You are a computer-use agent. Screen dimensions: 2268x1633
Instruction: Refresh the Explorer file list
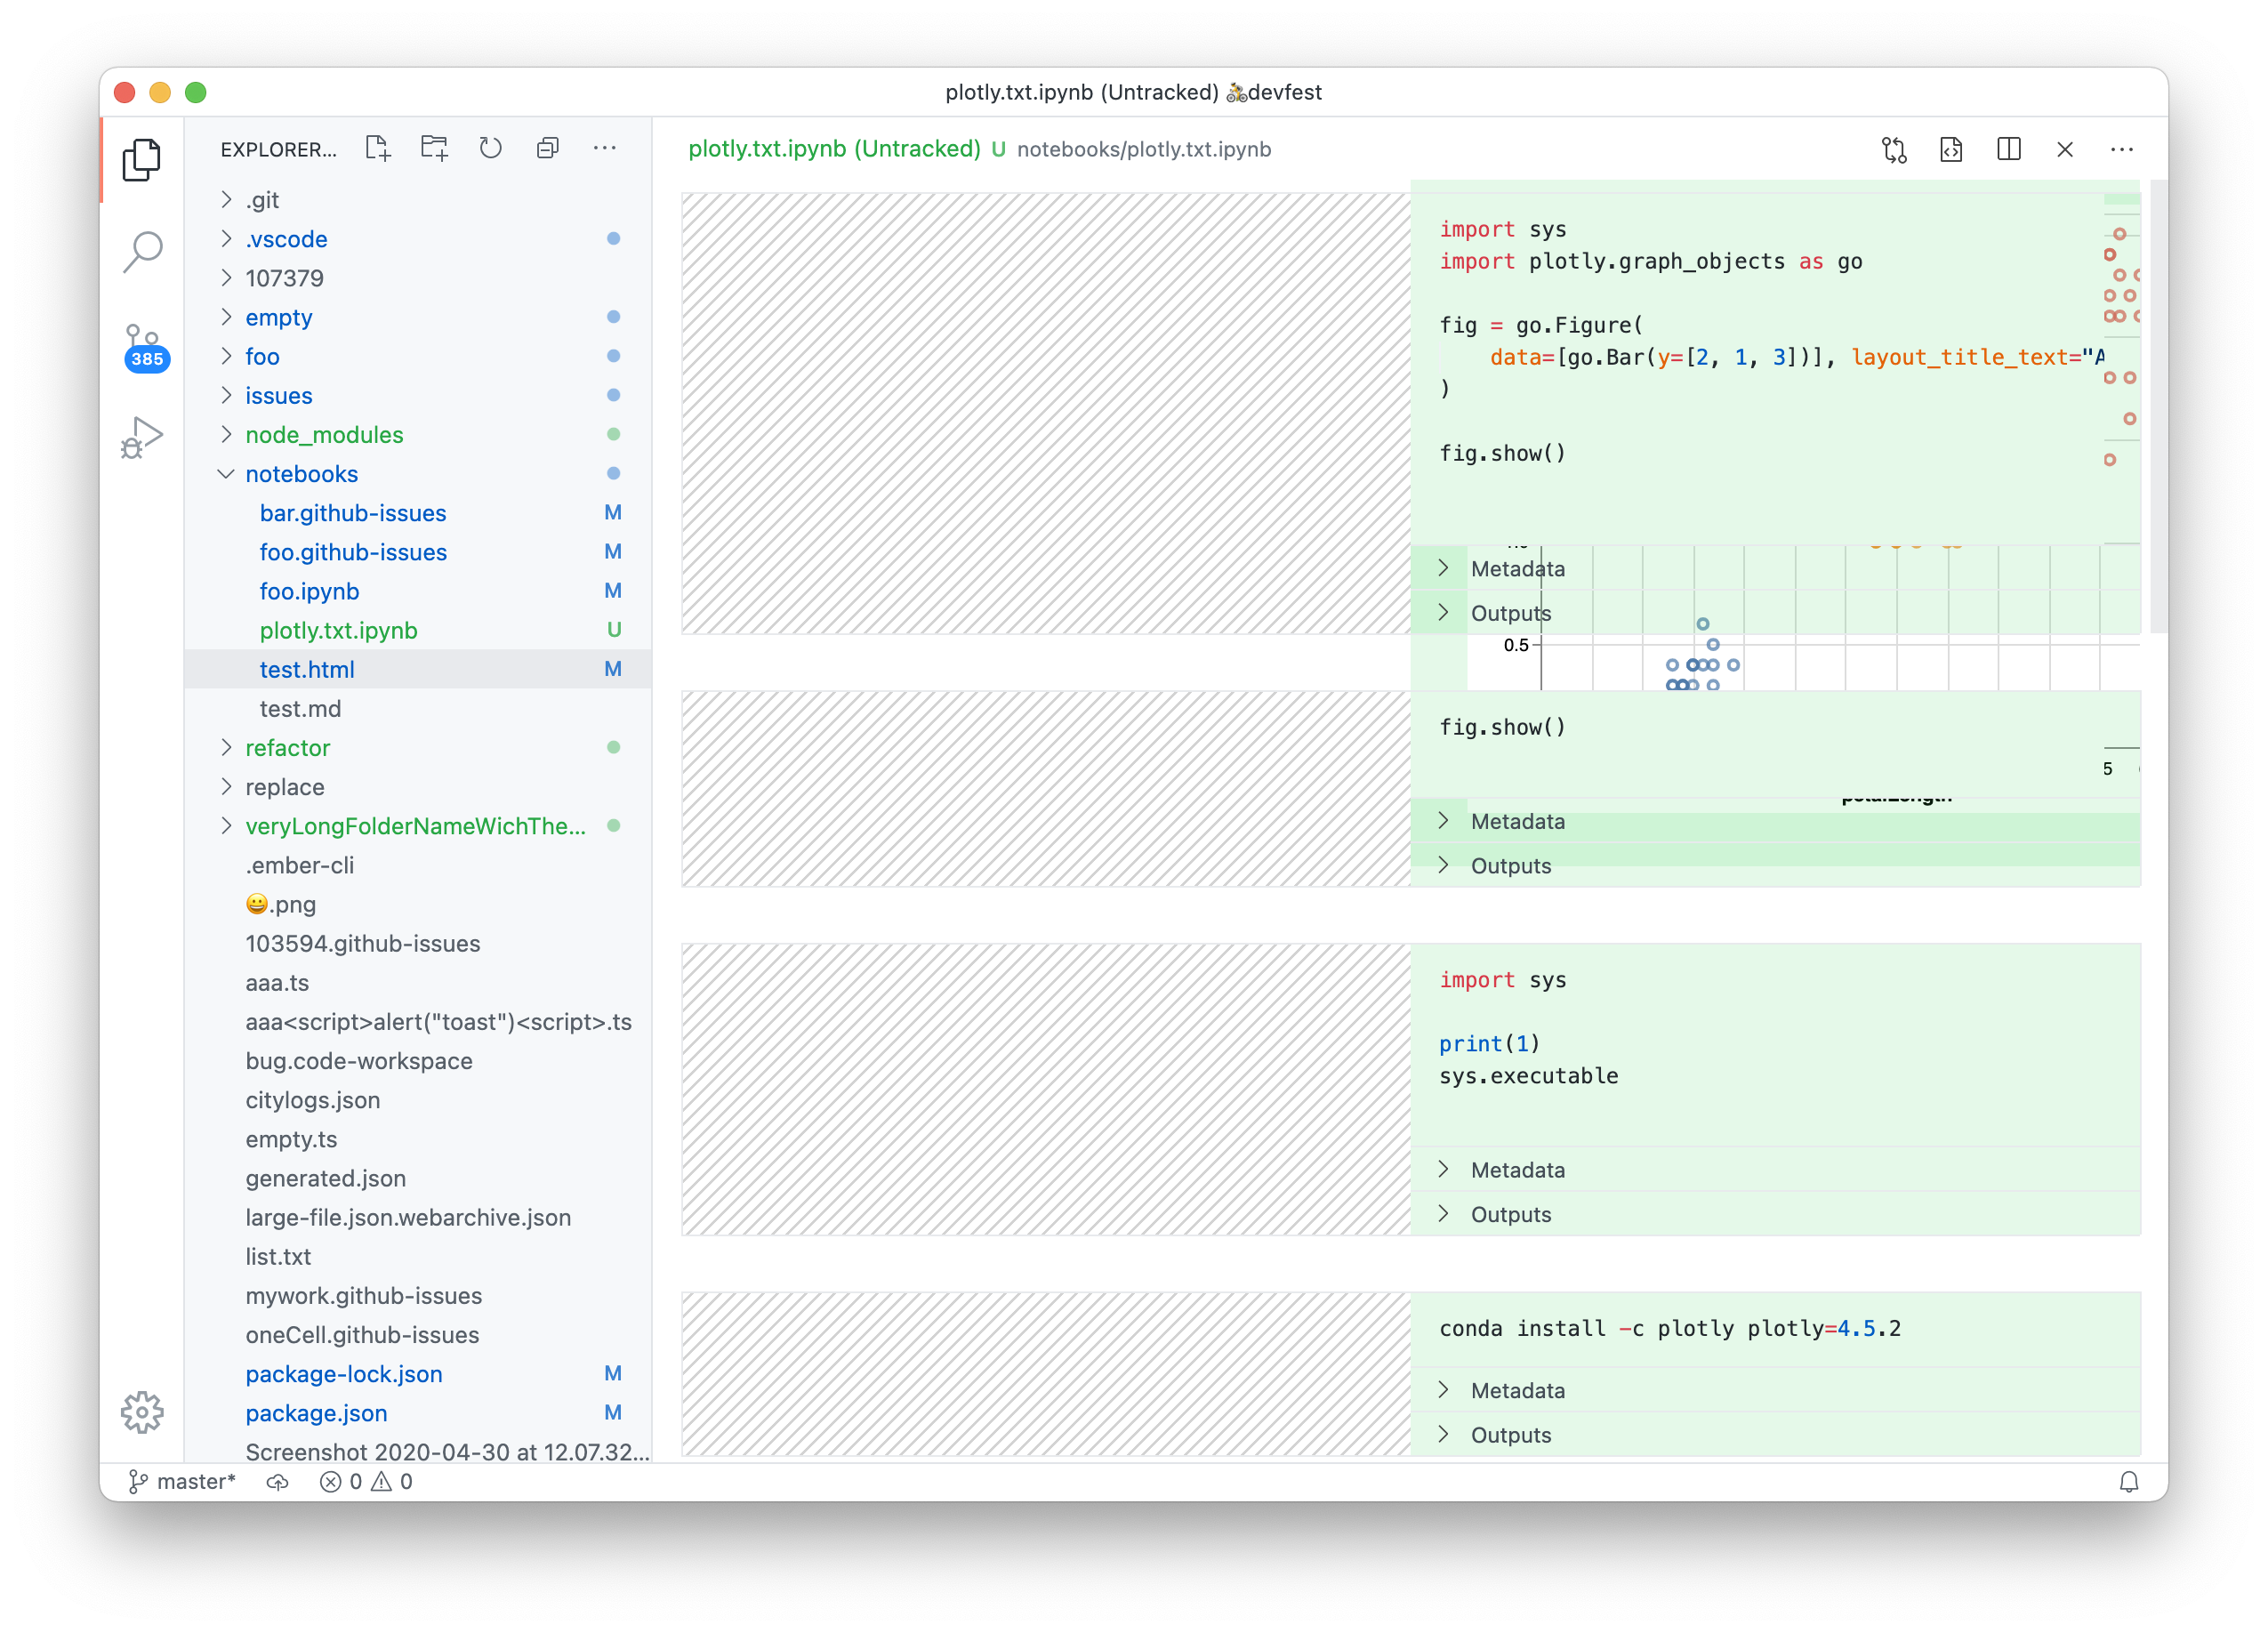click(490, 147)
